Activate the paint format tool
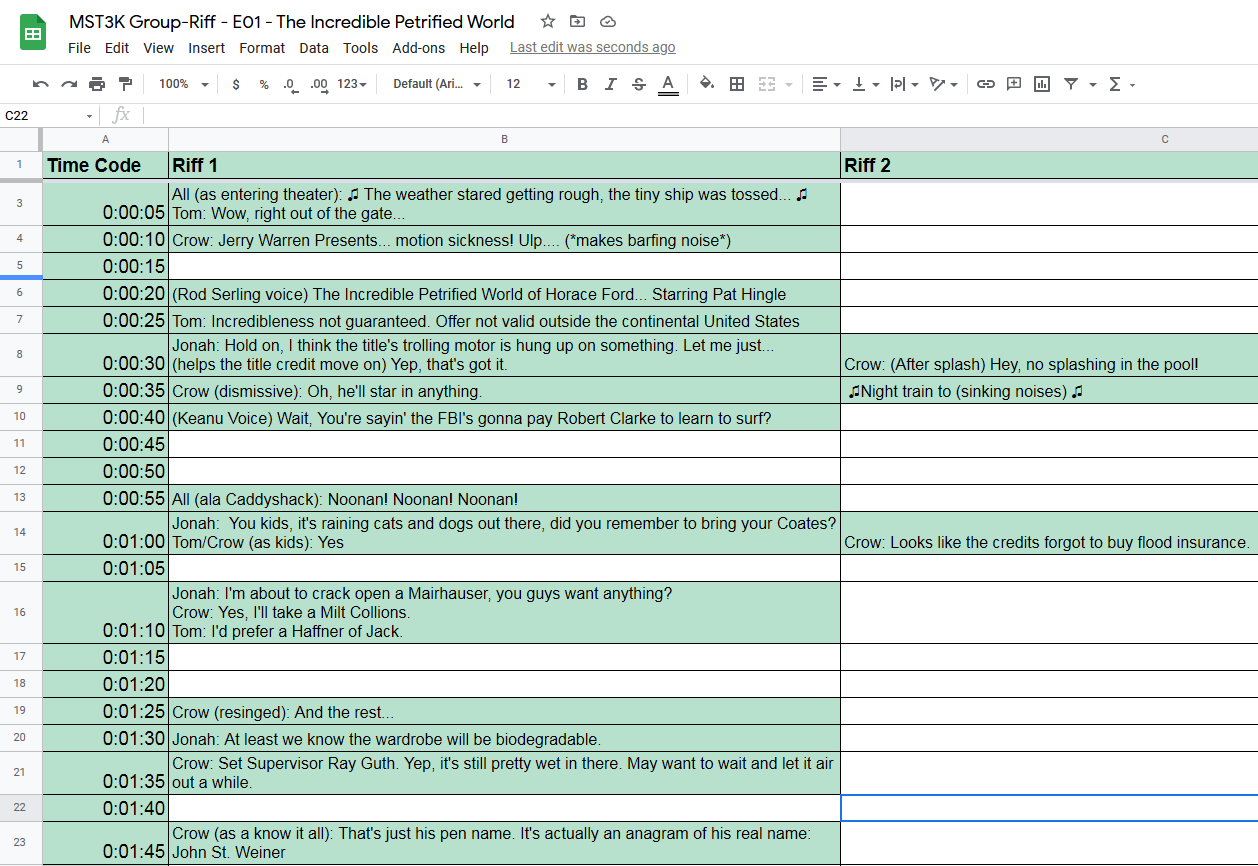Viewport: 1258px width, 866px height. pos(125,84)
